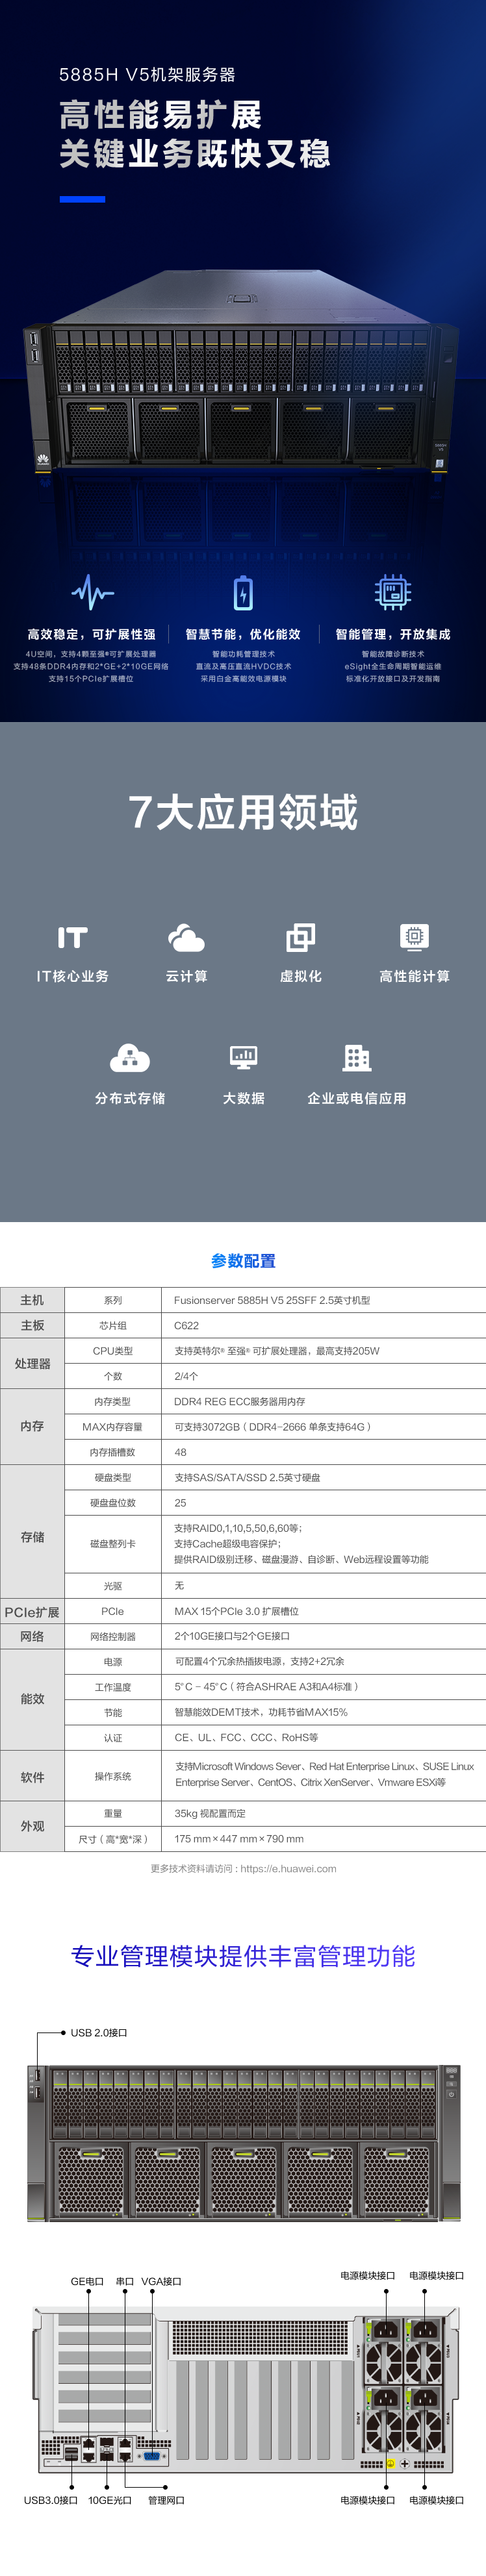
Task: Click the 5885H V5机架服务器 title
Action: (147, 74)
